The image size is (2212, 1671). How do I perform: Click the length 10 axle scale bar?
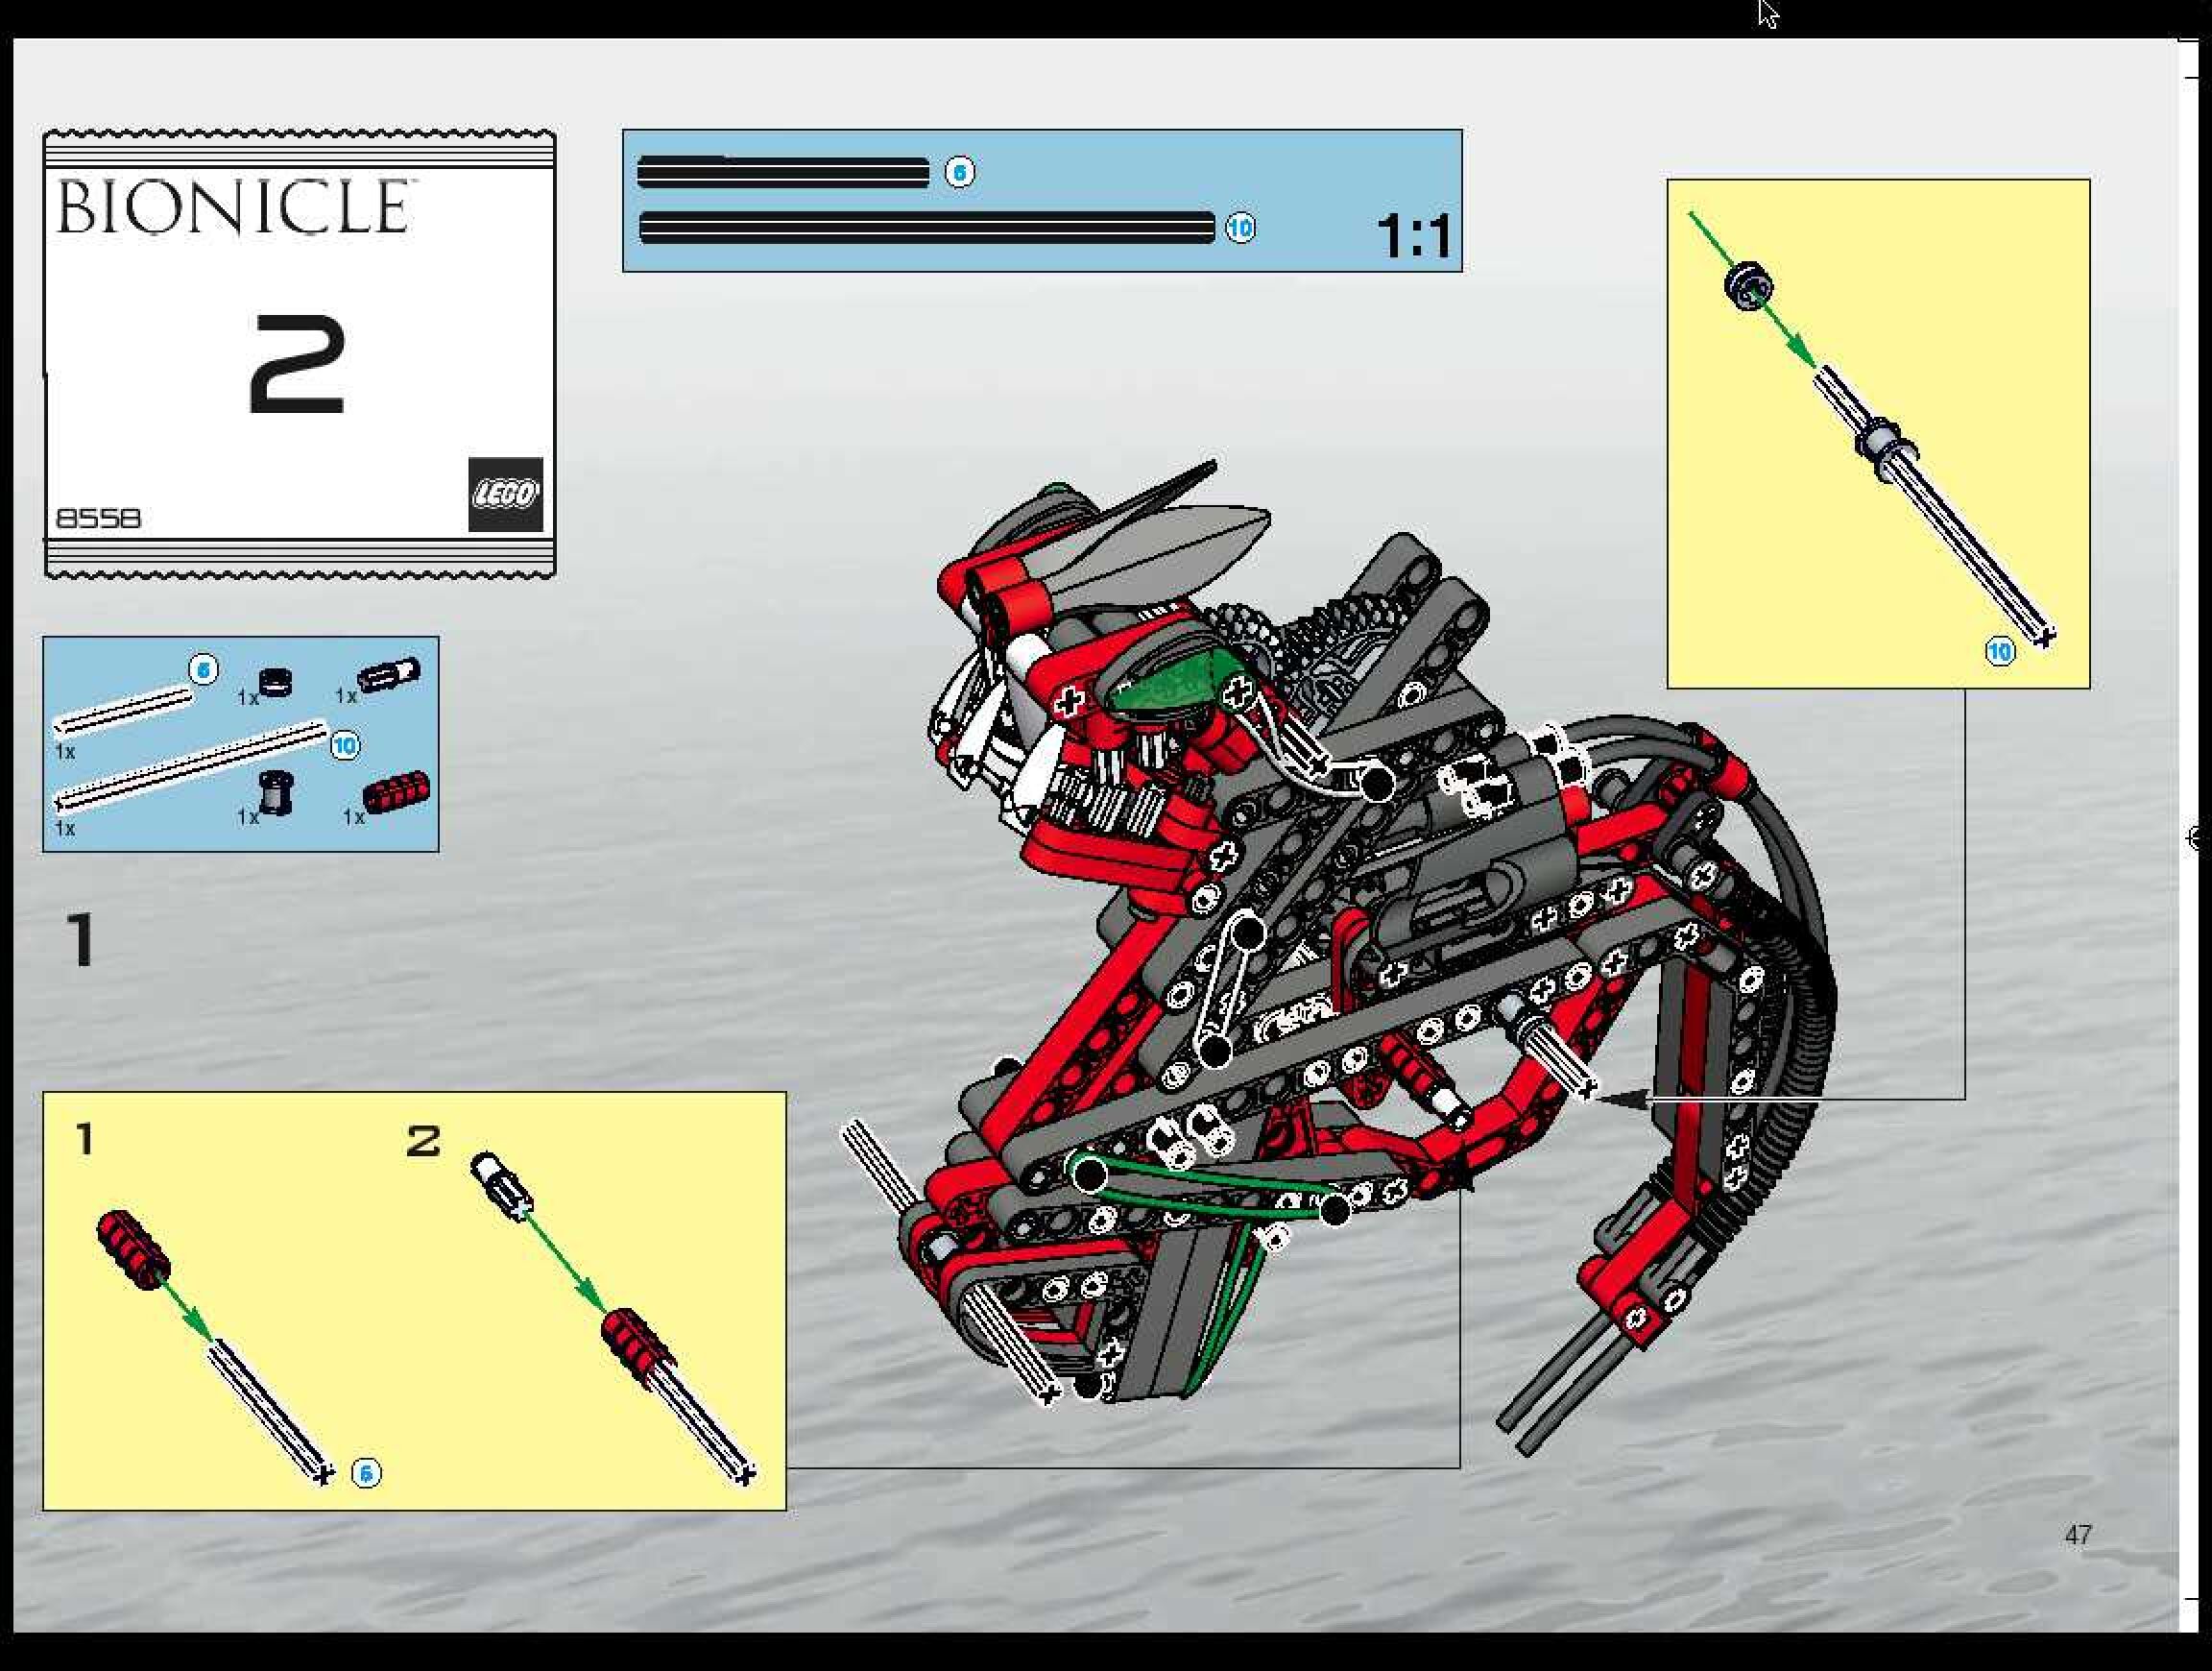click(x=926, y=228)
